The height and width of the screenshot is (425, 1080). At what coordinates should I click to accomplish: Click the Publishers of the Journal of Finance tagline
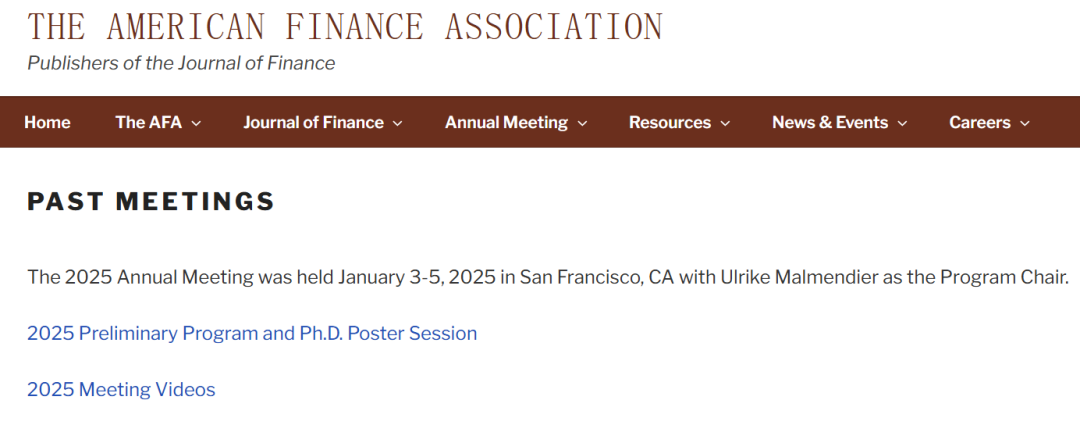tap(181, 63)
